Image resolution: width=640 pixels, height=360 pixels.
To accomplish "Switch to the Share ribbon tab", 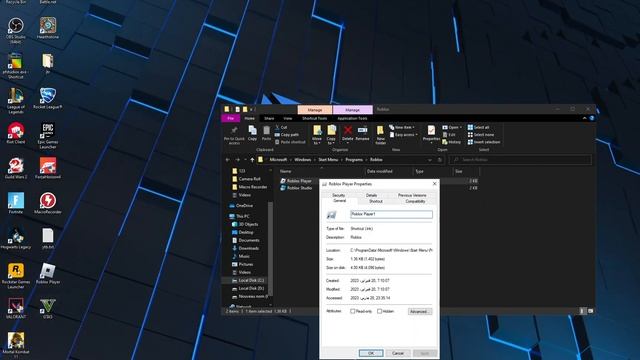I will (269, 118).
